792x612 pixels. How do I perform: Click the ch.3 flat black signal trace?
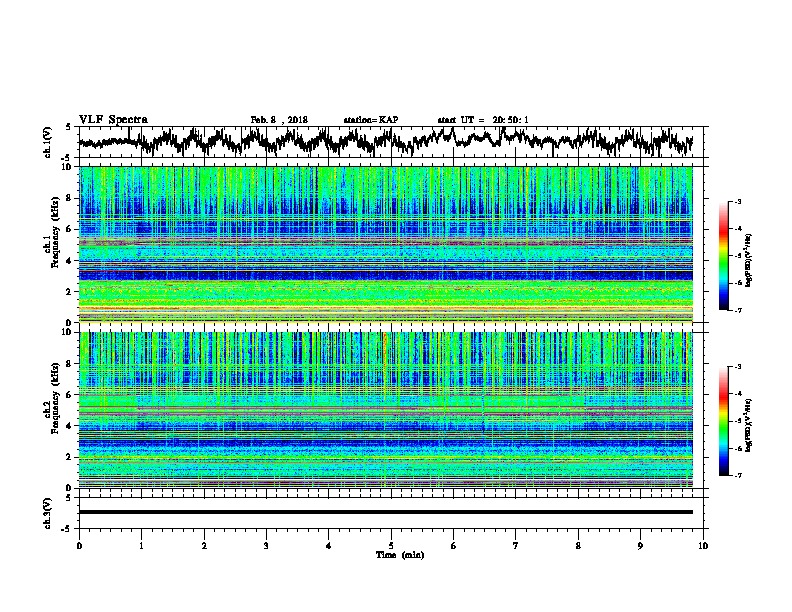[386, 512]
